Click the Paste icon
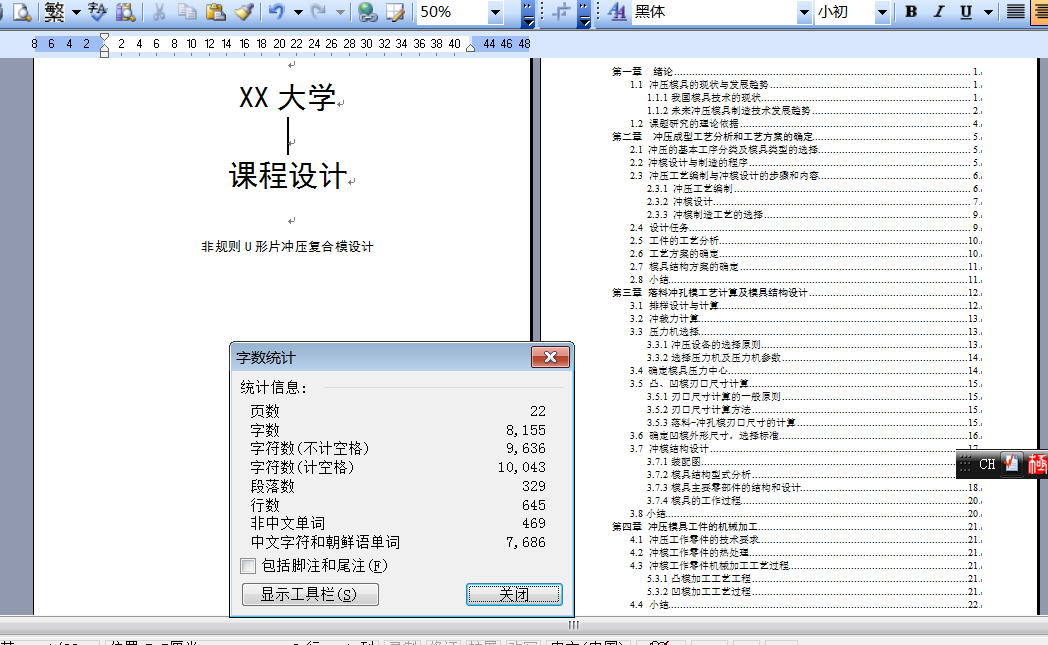The image size is (1048, 645). (x=214, y=12)
